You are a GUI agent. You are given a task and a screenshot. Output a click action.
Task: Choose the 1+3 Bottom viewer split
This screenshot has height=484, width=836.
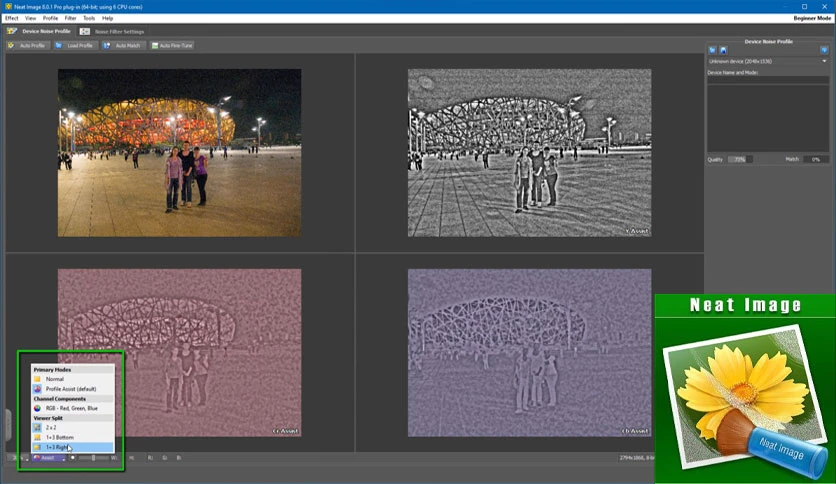(73, 437)
